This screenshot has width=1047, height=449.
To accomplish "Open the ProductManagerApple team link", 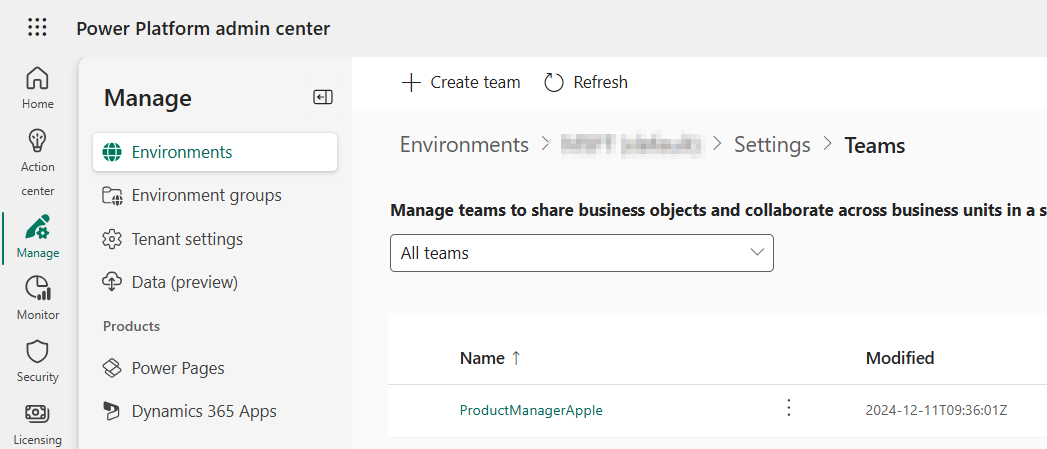I will (531, 410).
